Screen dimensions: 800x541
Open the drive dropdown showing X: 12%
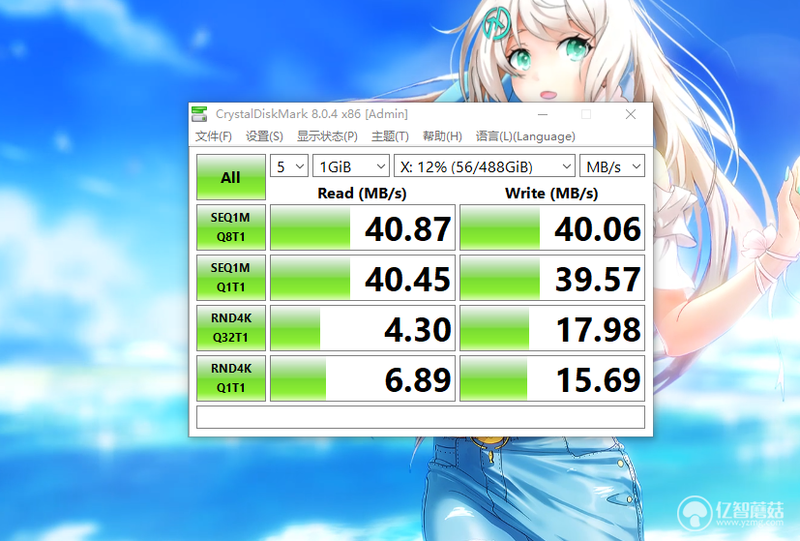(485, 166)
